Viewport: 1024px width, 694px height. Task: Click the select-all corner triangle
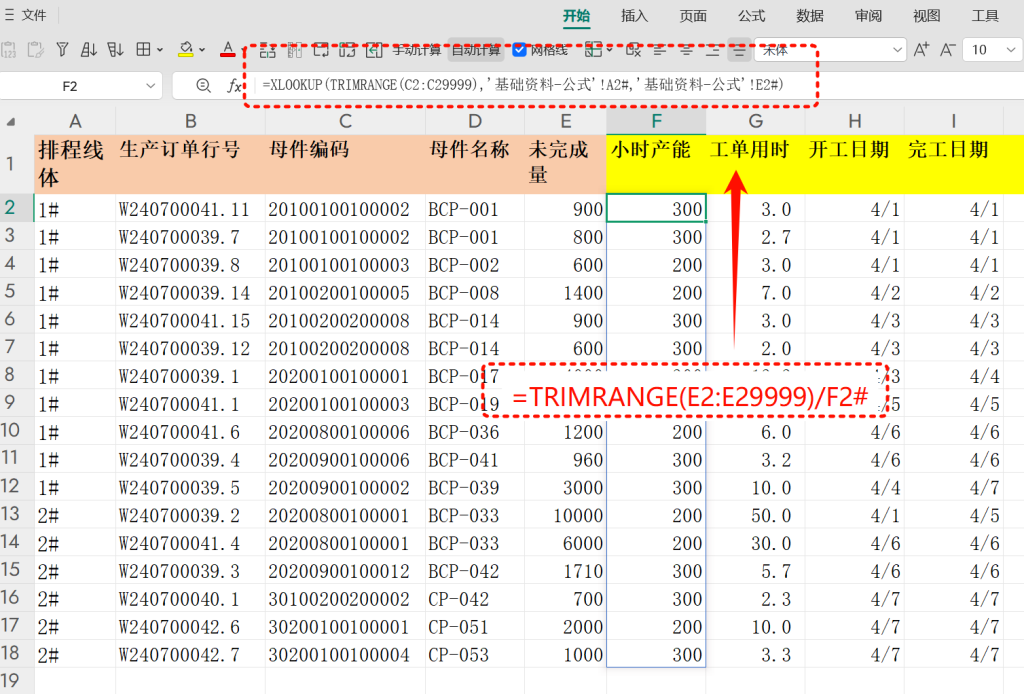coord(11,121)
